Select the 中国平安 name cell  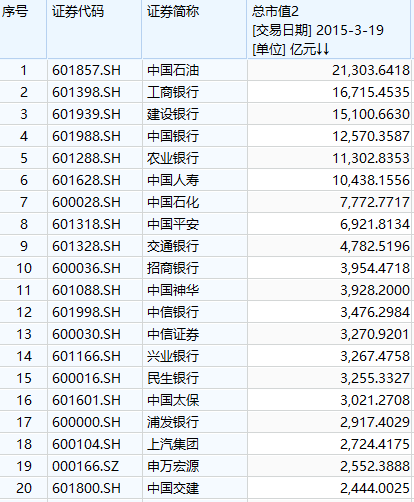point(195,224)
